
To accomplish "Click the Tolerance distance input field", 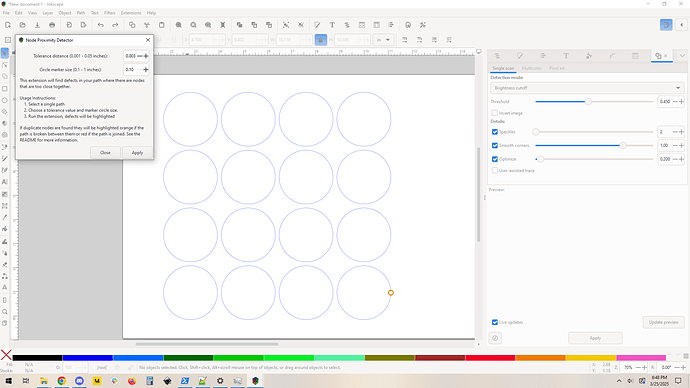I will (x=130, y=56).
